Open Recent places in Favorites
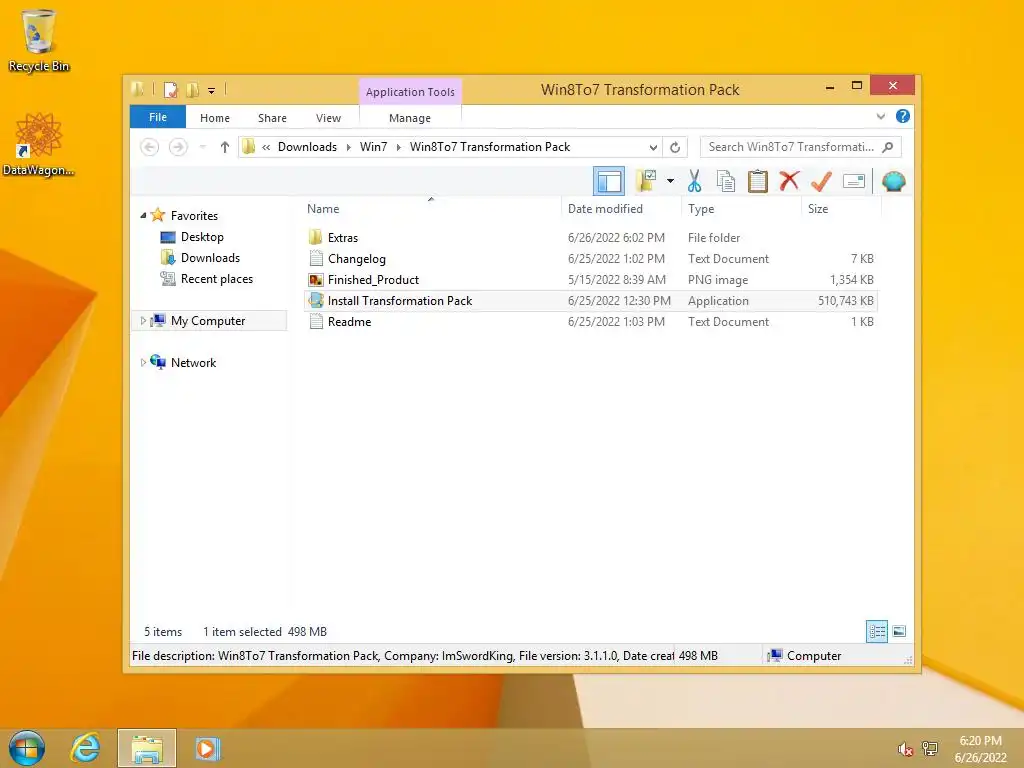1024x768 pixels. pos(217,279)
